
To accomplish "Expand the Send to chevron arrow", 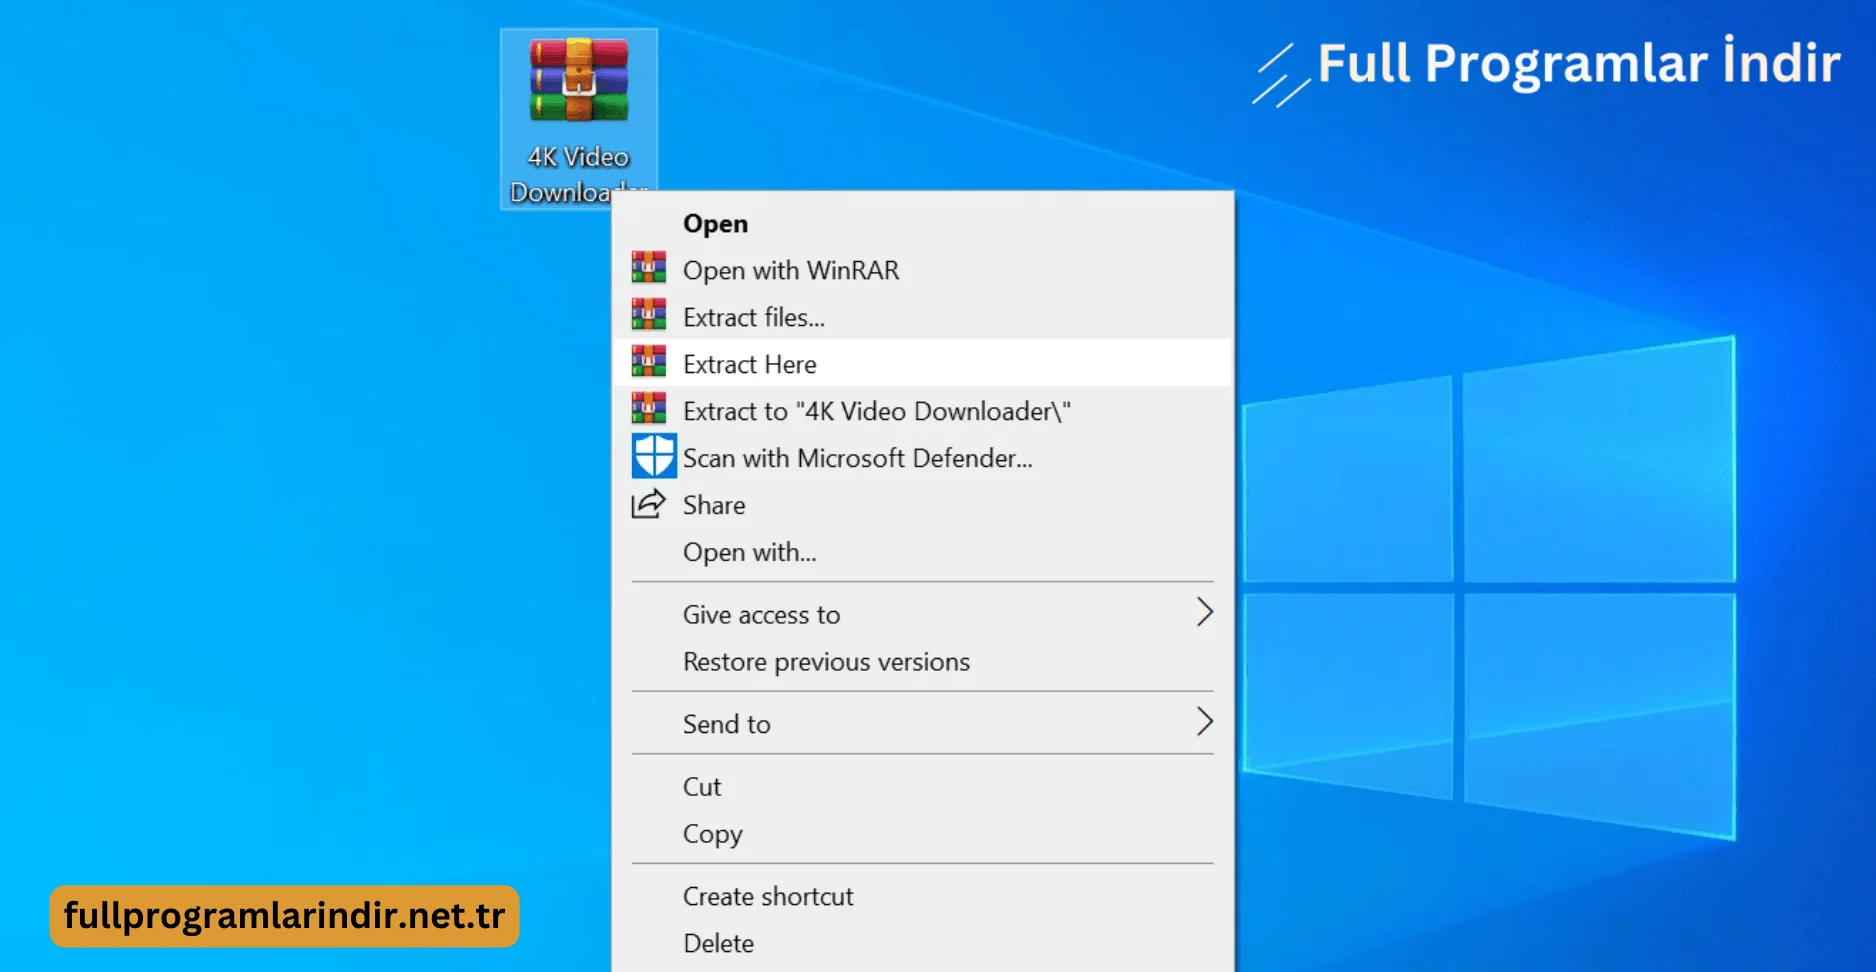I will point(1205,721).
